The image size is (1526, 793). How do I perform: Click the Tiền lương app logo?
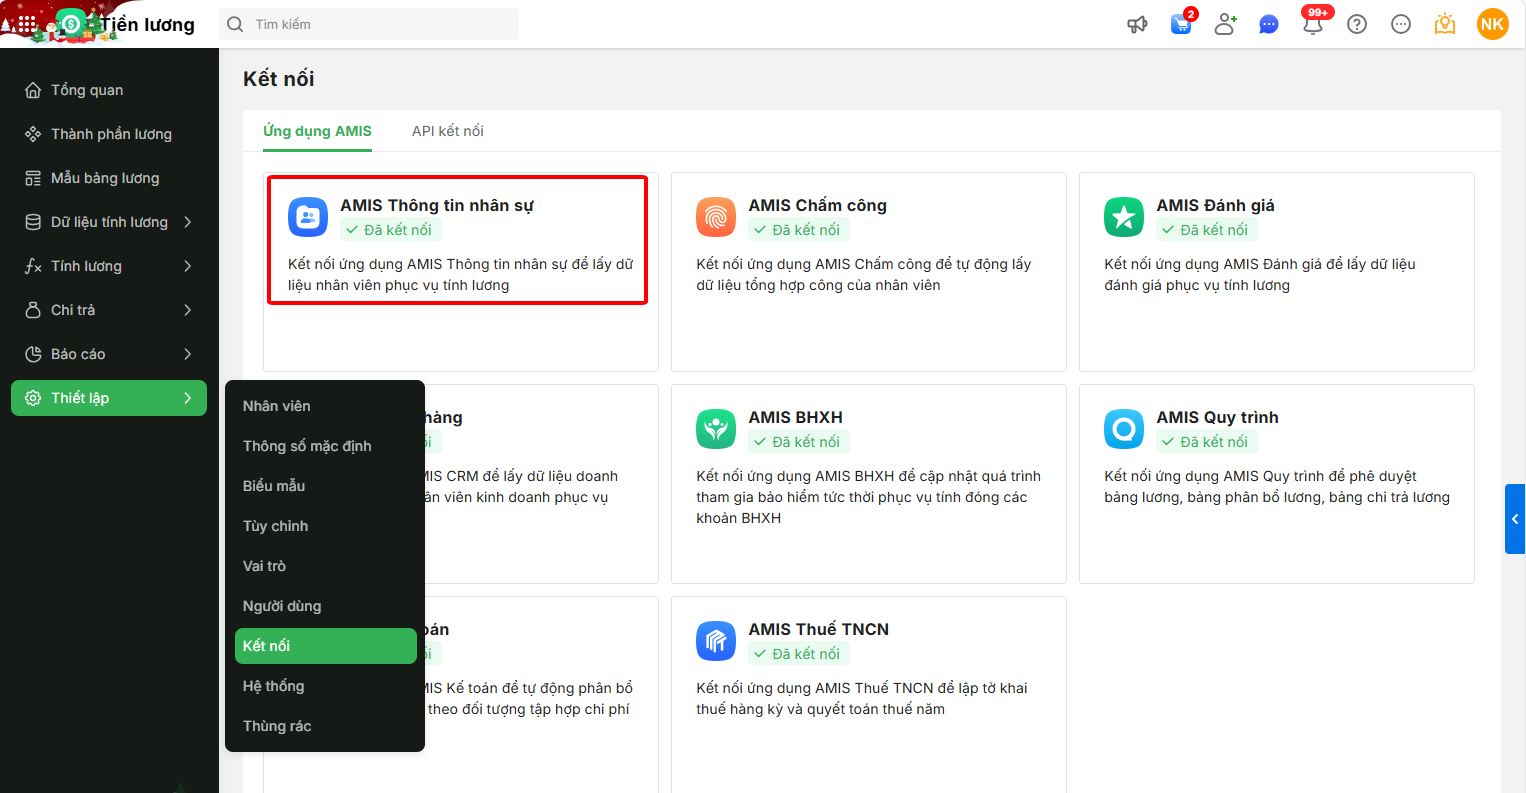[71, 24]
